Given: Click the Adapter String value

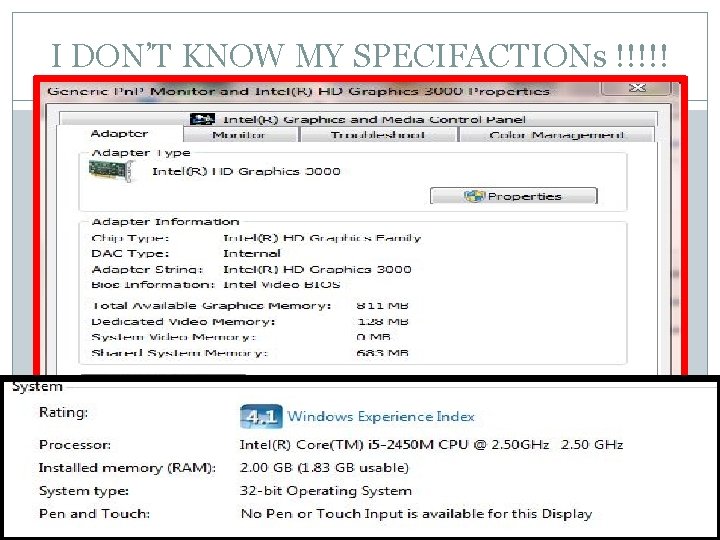Looking at the screenshot, I should pyautogui.click(x=317, y=269).
